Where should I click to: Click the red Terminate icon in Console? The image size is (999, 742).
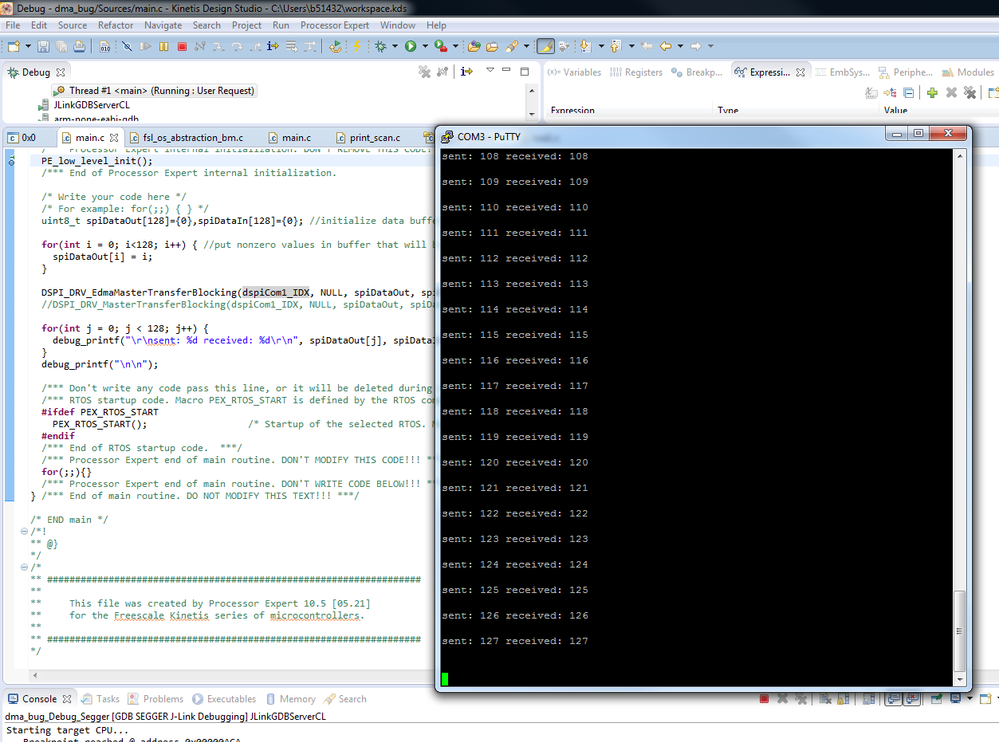coord(764,699)
